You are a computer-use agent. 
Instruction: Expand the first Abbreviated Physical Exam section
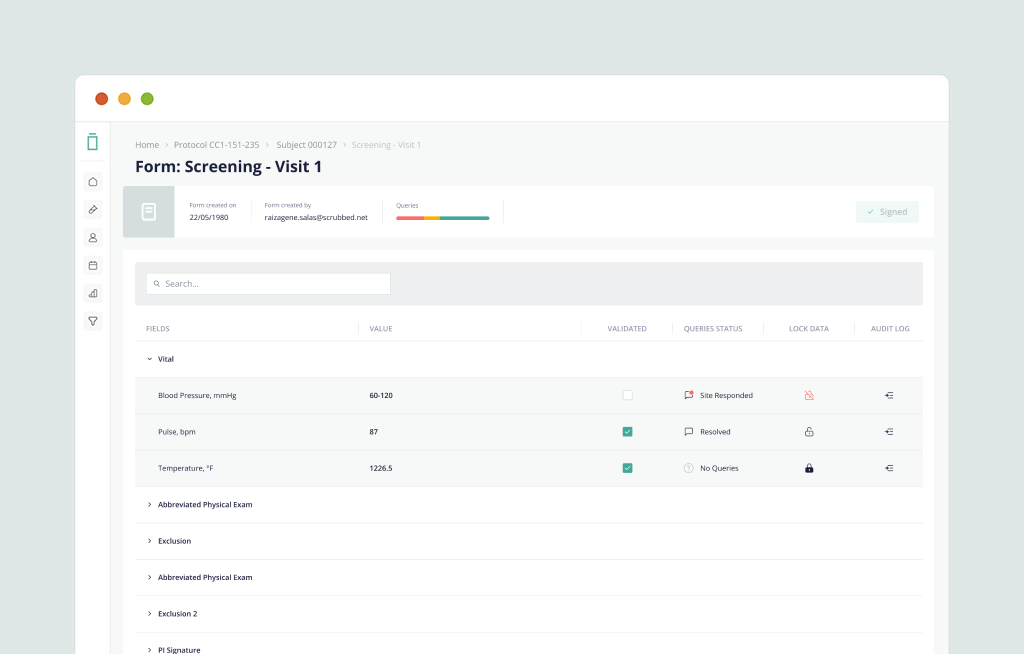click(x=150, y=504)
